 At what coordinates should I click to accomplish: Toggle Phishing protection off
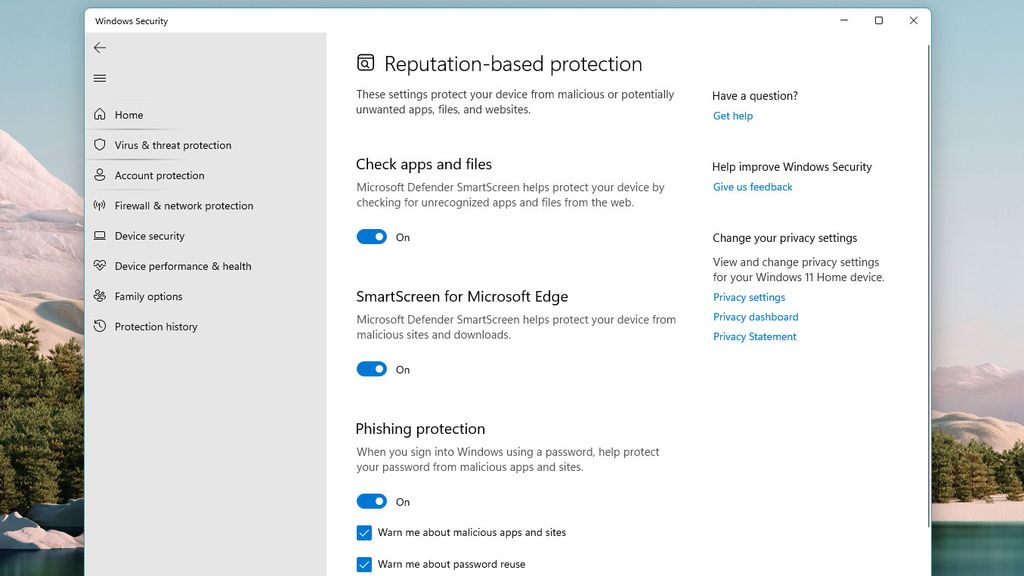371,501
